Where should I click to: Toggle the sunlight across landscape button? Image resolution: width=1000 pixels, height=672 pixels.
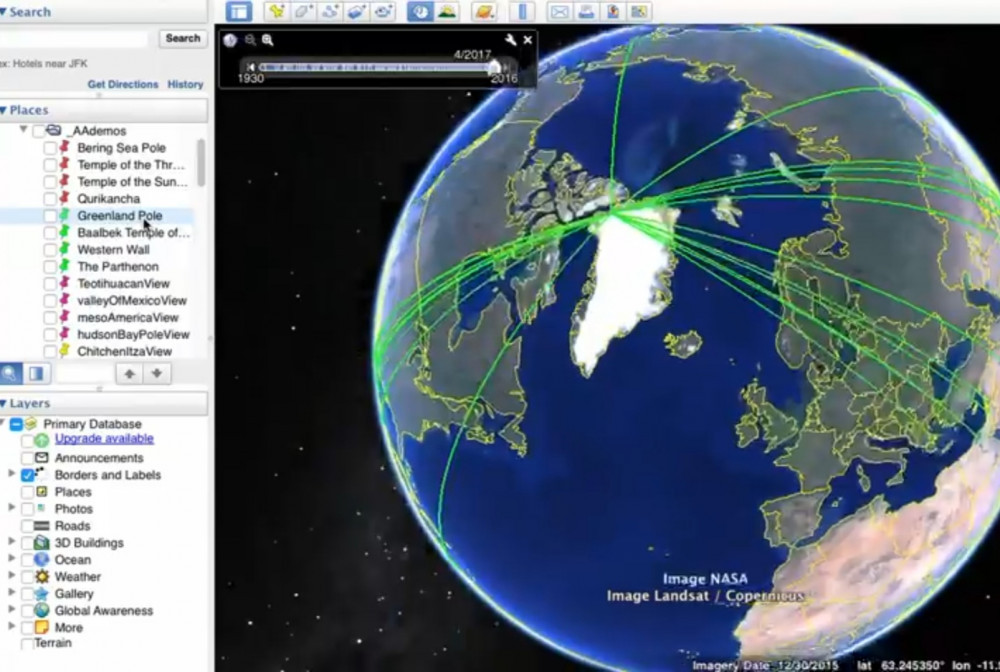coord(447,11)
